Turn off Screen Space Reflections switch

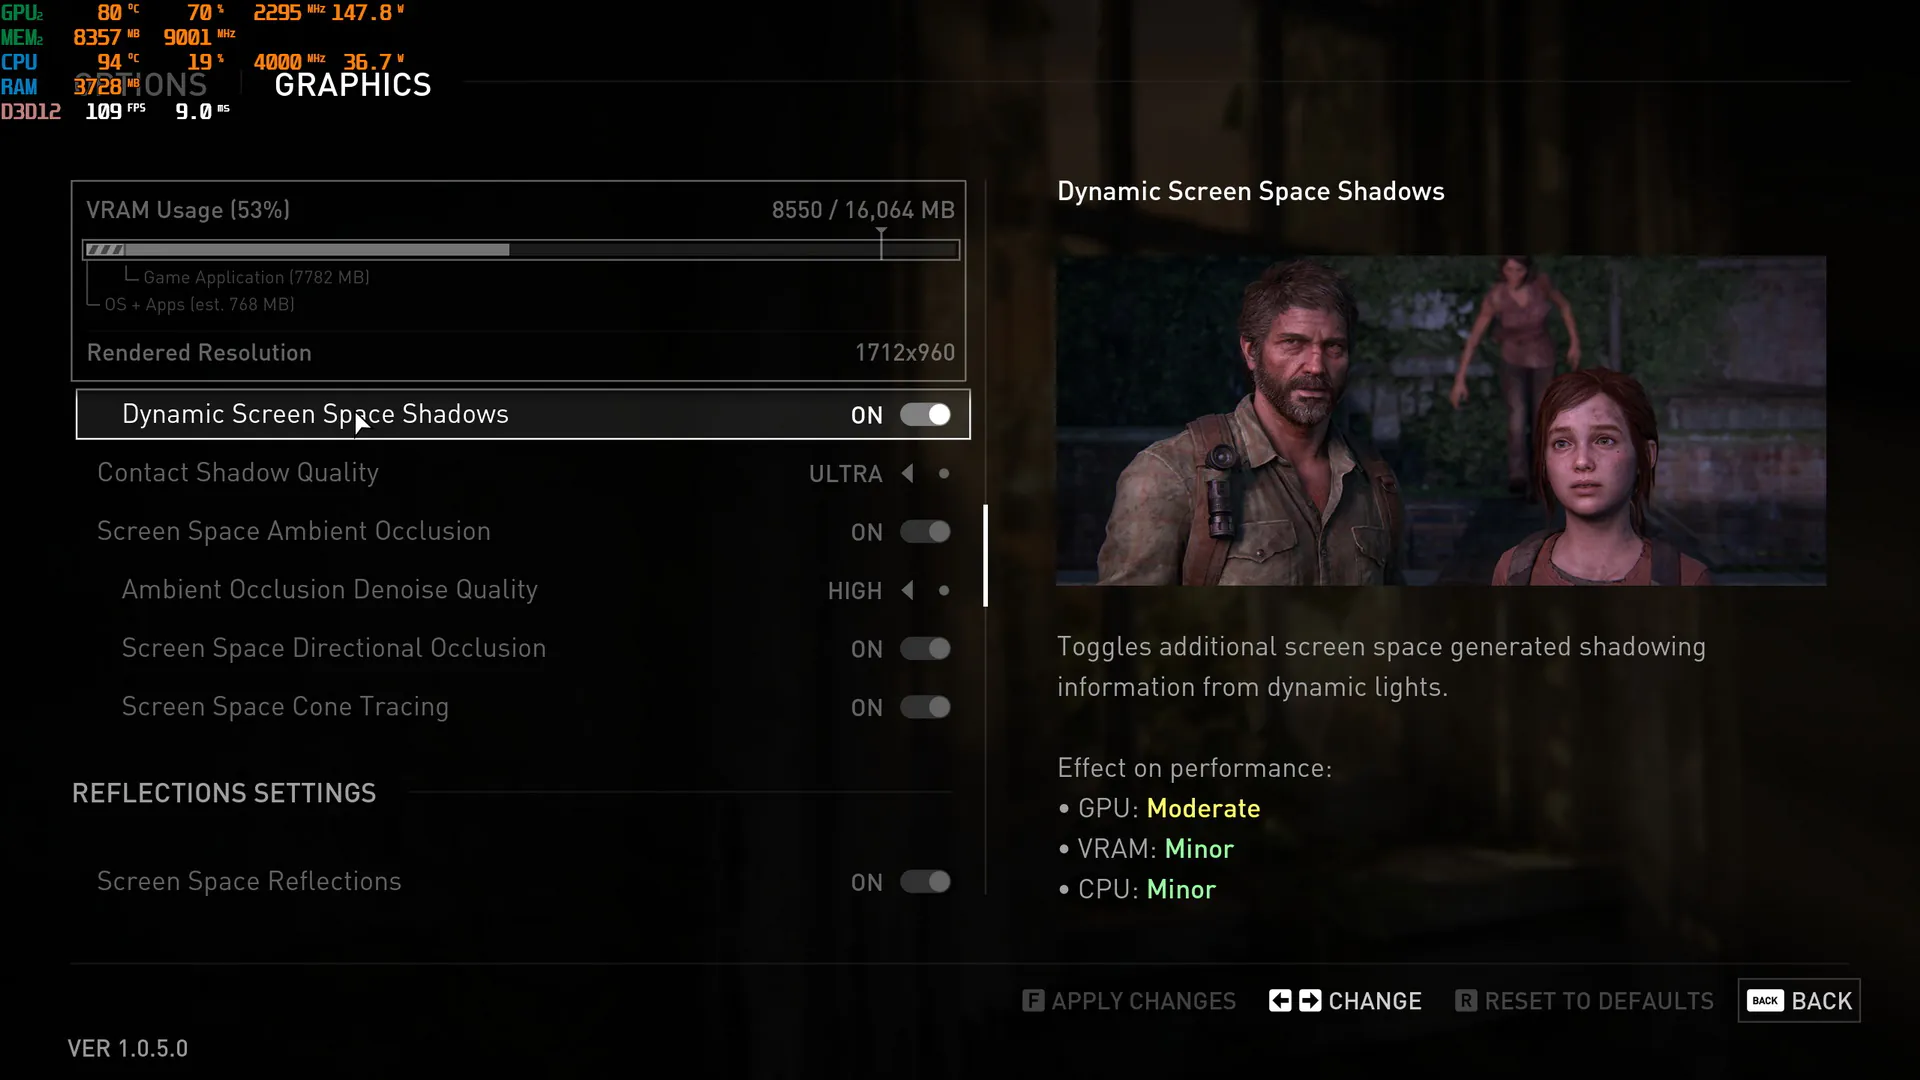pos(925,882)
